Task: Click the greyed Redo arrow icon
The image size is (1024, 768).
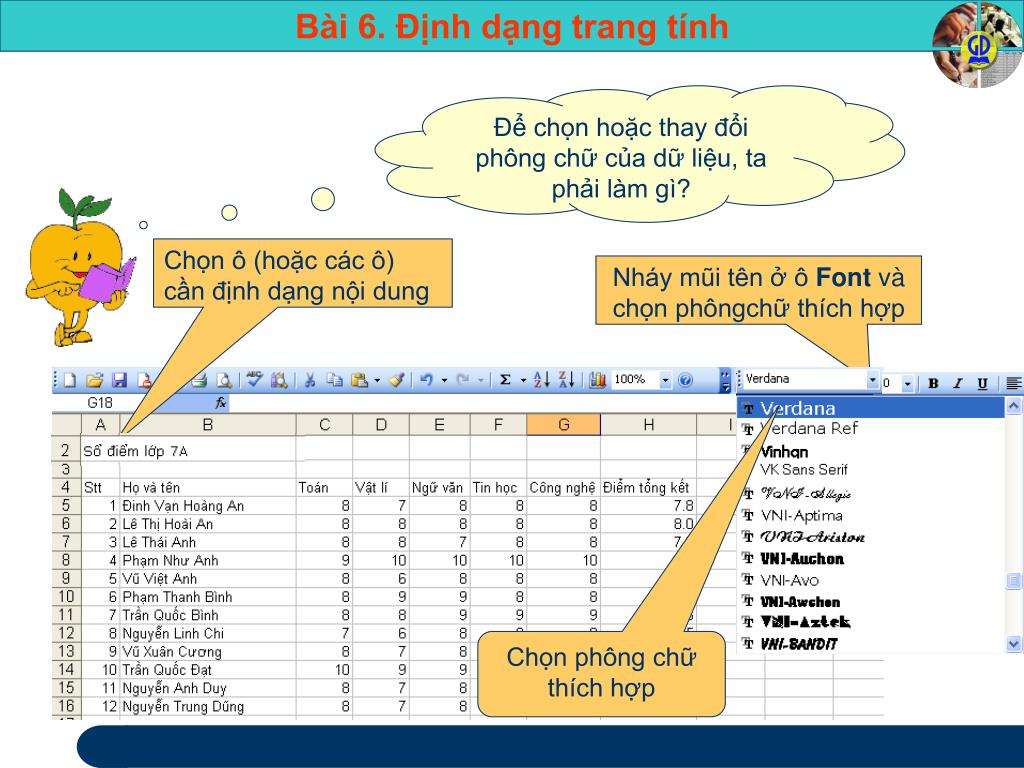Action: [x=463, y=380]
